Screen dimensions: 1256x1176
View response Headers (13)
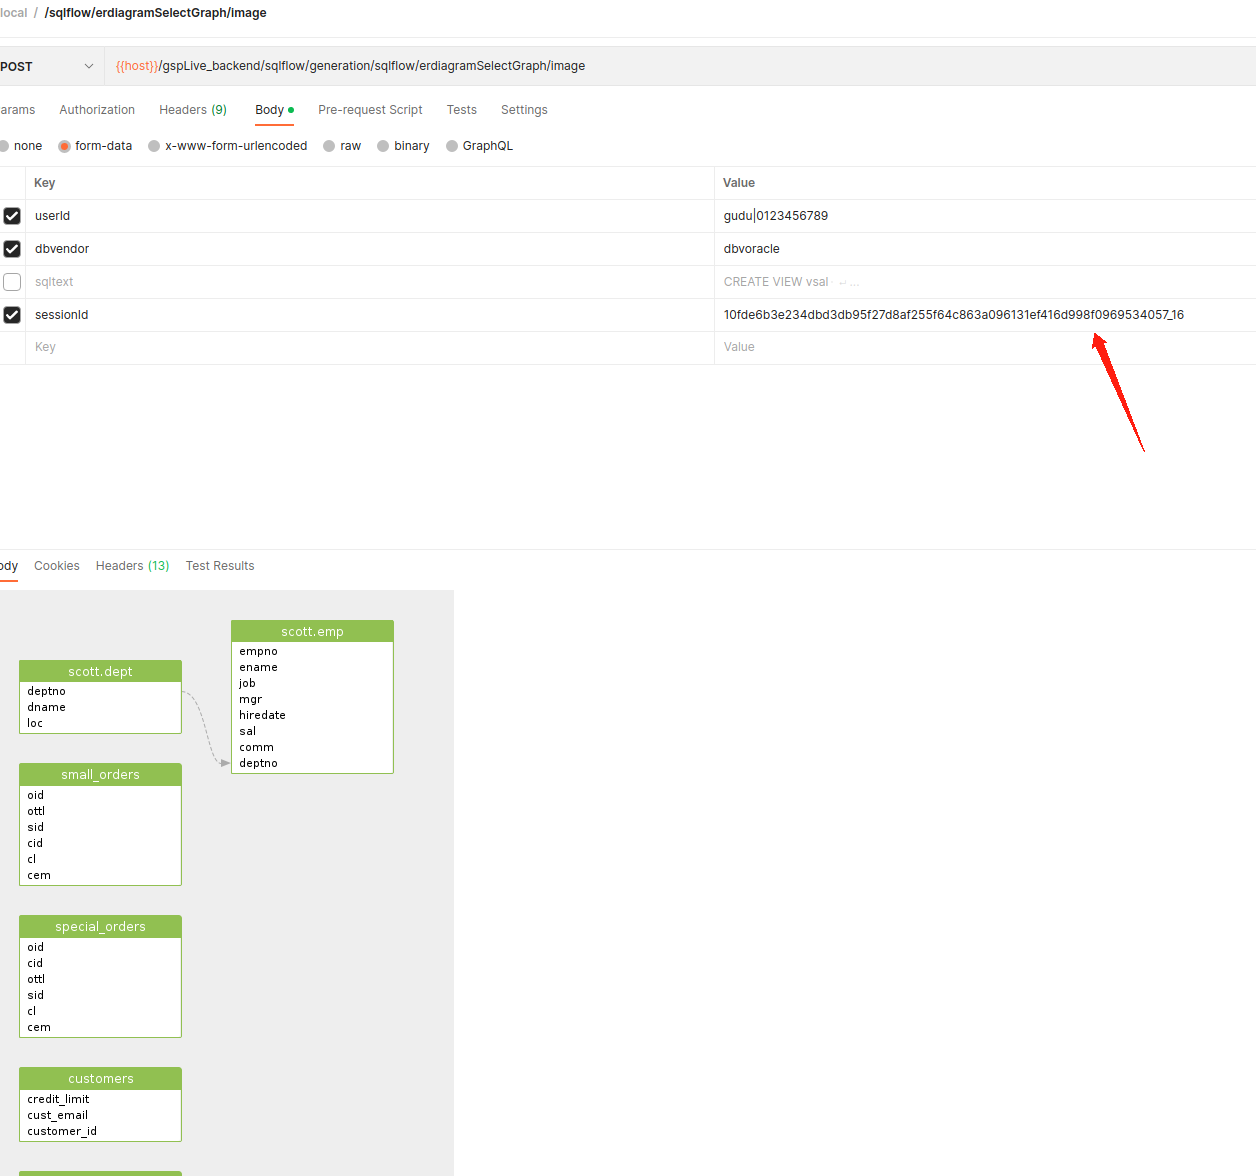click(x=131, y=565)
